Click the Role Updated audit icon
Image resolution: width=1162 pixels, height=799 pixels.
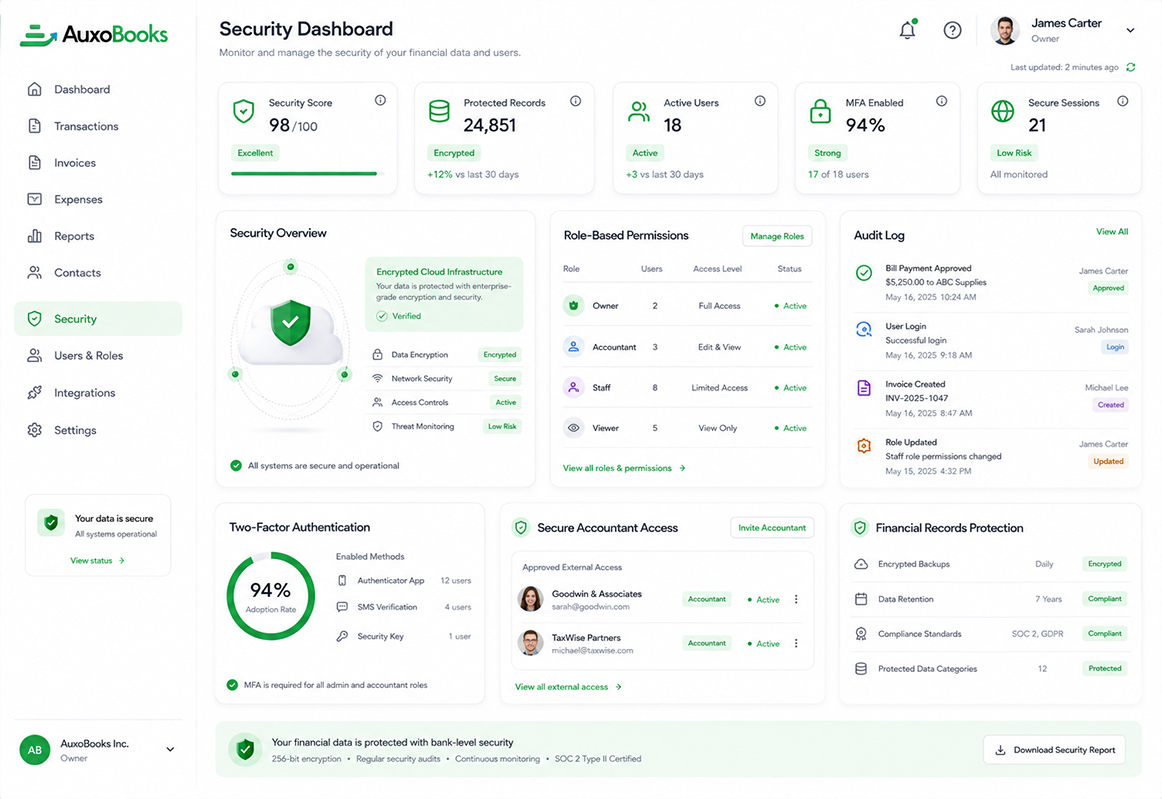click(864, 445)
